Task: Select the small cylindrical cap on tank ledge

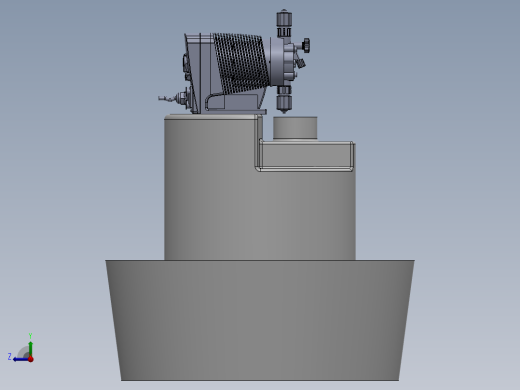Action: pyautogui.click(x=295, y=128)
